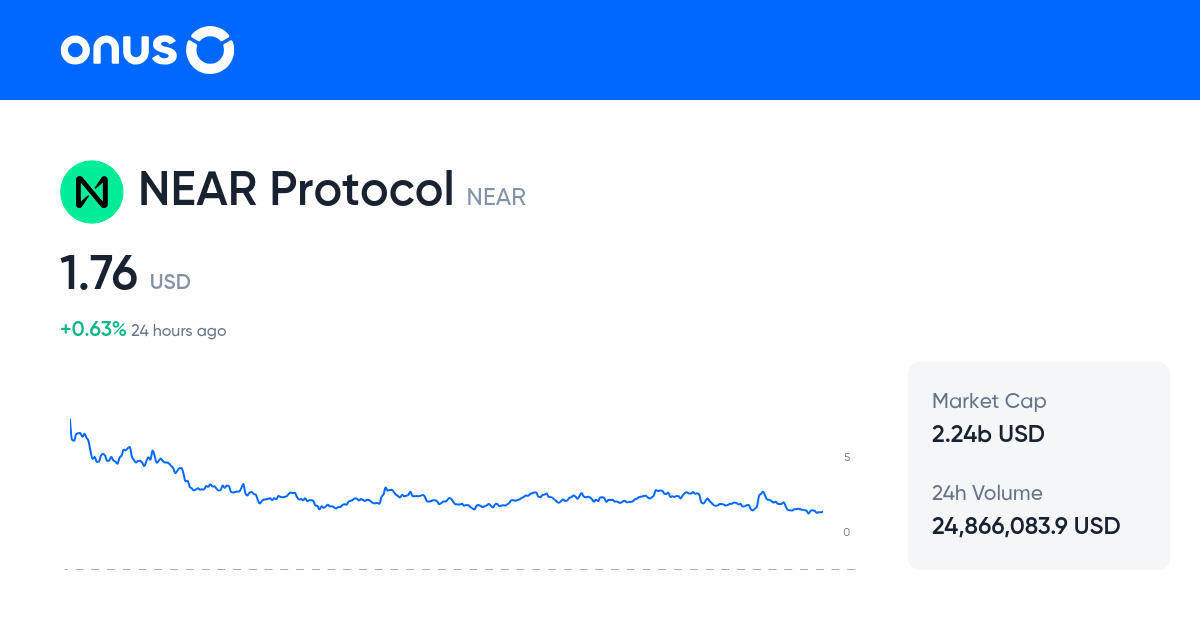Click the ONUS circular logo icon
The image size is (1200, 630).
210,49
